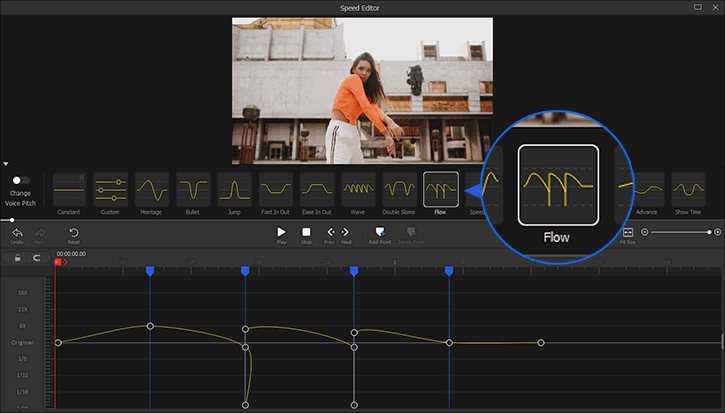This screenshot has height=413, width=725.
Task: Toggle the magnet snap icon
Action: 38,257
